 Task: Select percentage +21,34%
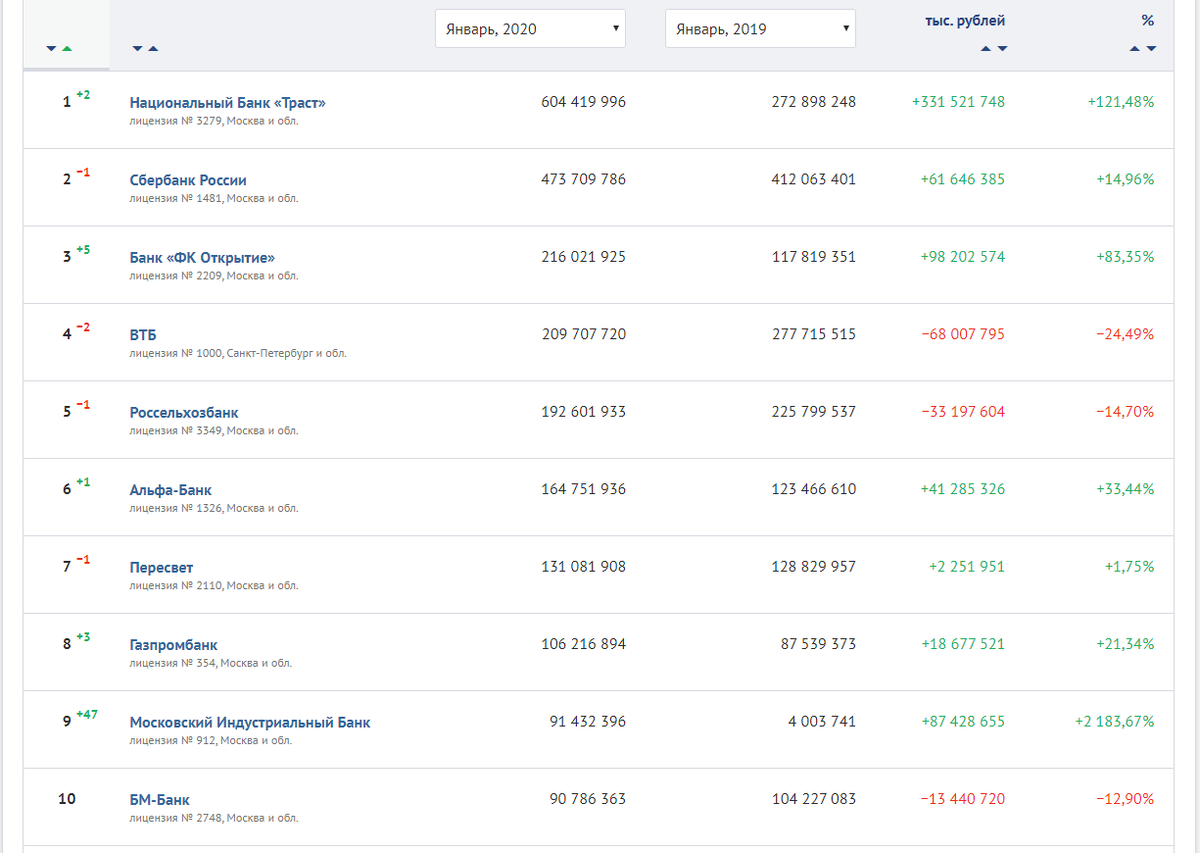pos(1125,645)
